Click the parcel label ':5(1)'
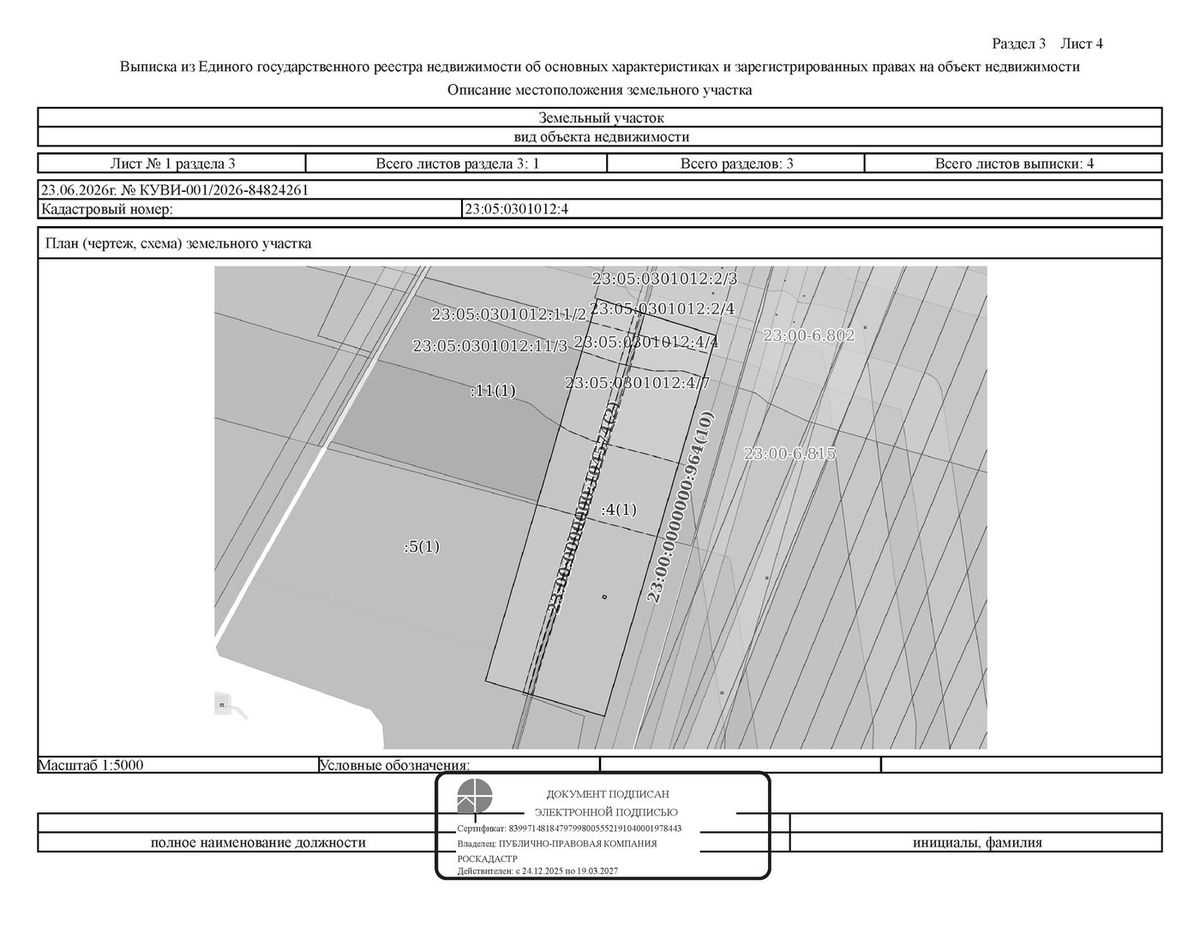The width and height of the screenshot is (1200, 927). [x=422, y=547]
